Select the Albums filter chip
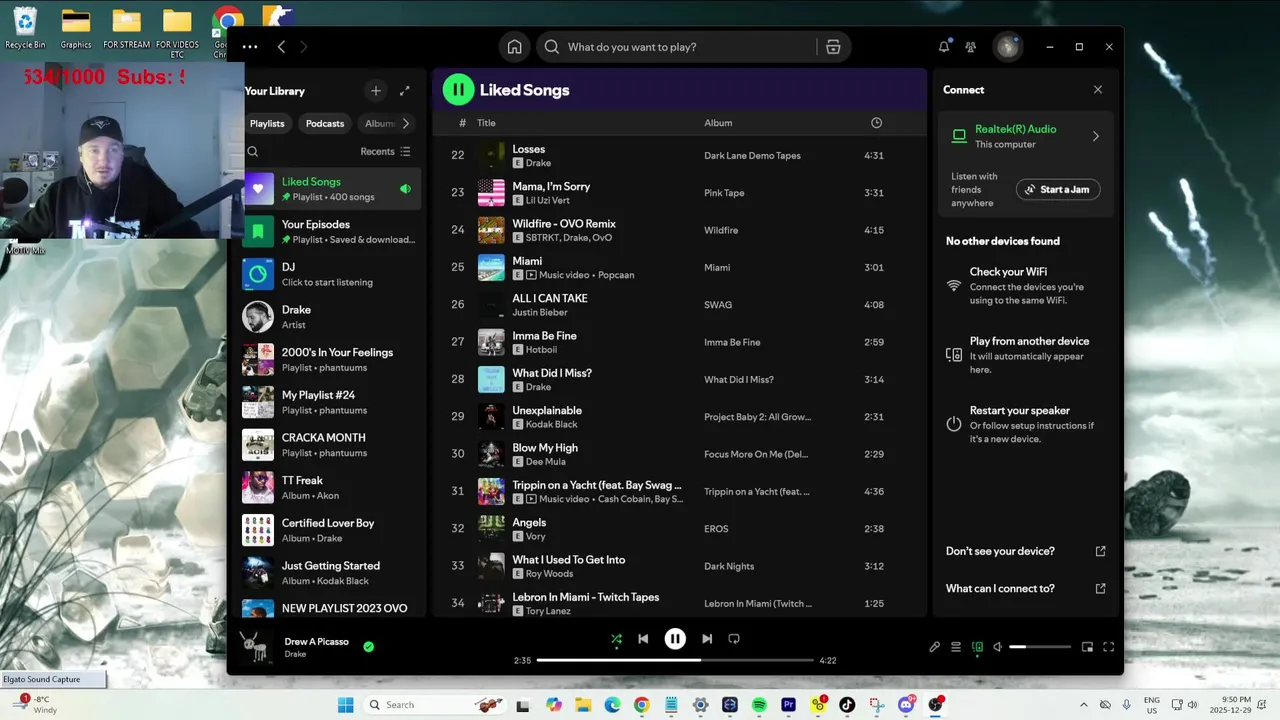 point(380,123)
